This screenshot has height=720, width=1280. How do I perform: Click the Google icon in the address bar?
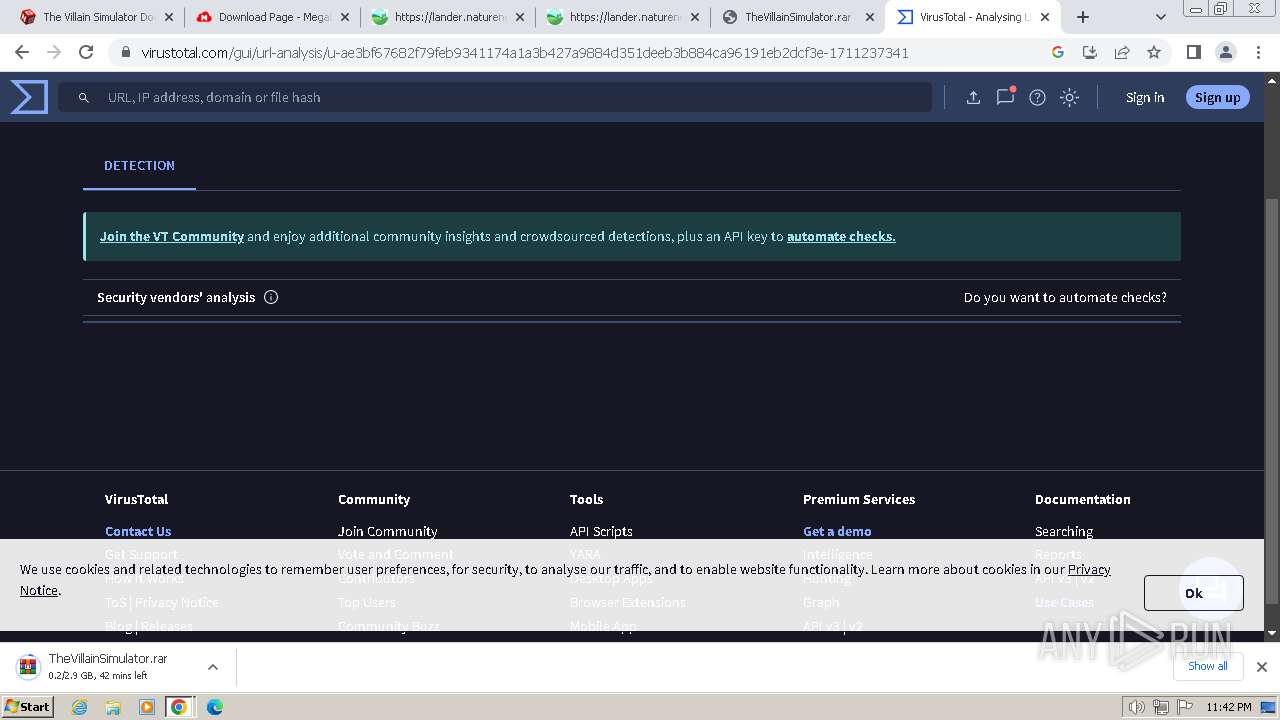(x=1058, y=52)
